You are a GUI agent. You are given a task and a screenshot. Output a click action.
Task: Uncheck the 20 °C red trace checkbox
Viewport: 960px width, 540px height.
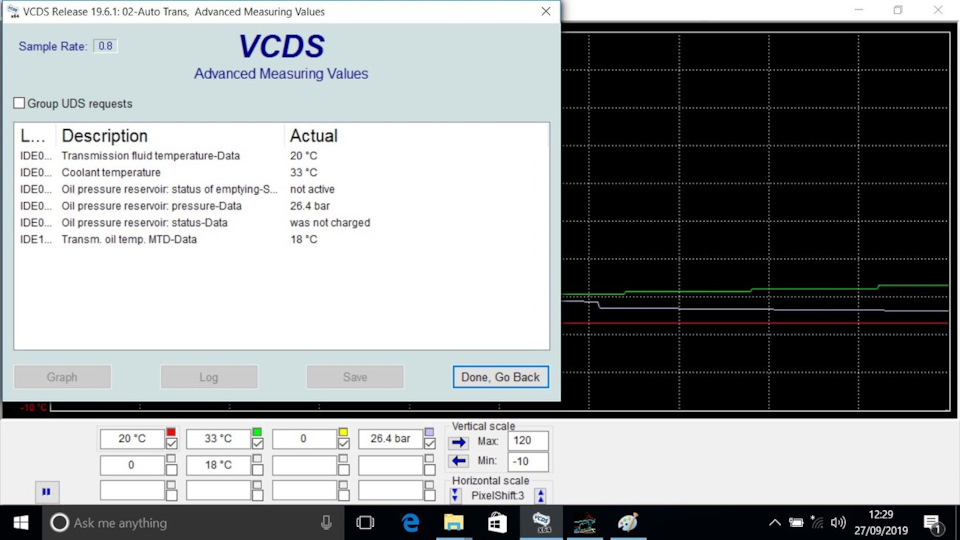171,443
